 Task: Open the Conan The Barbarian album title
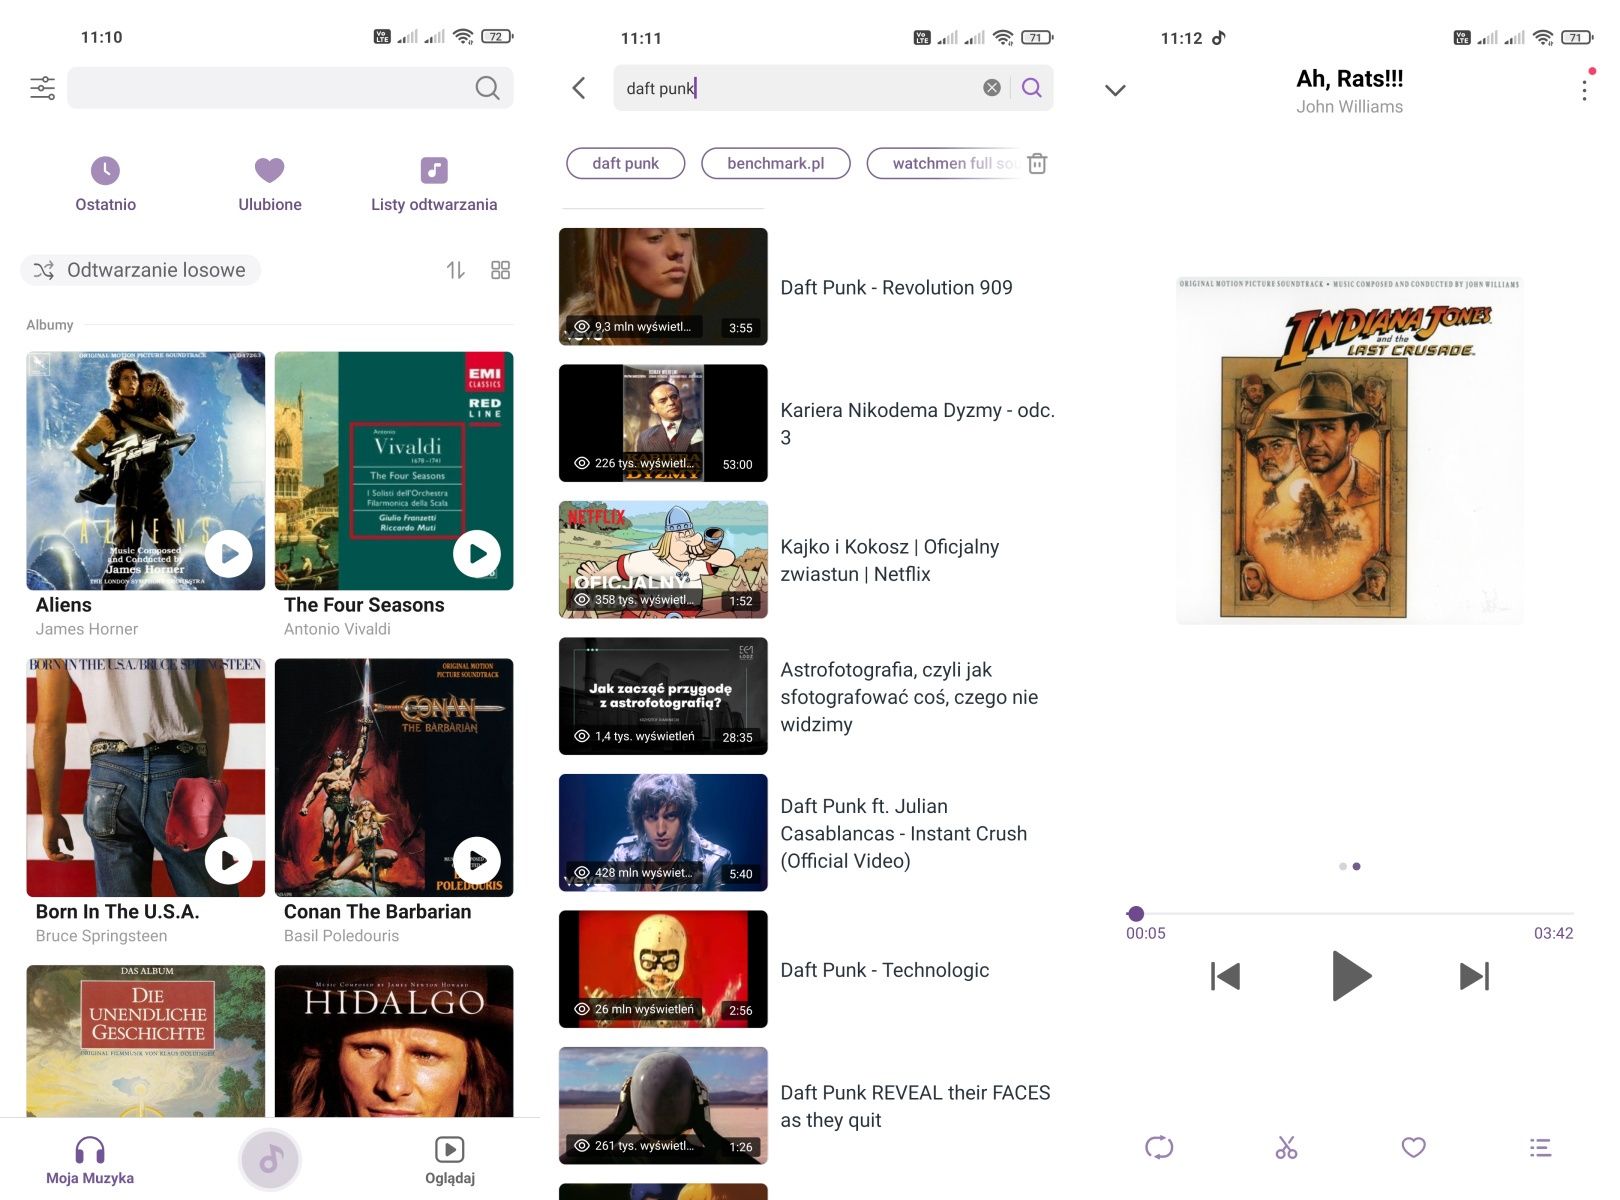(377, 912)
